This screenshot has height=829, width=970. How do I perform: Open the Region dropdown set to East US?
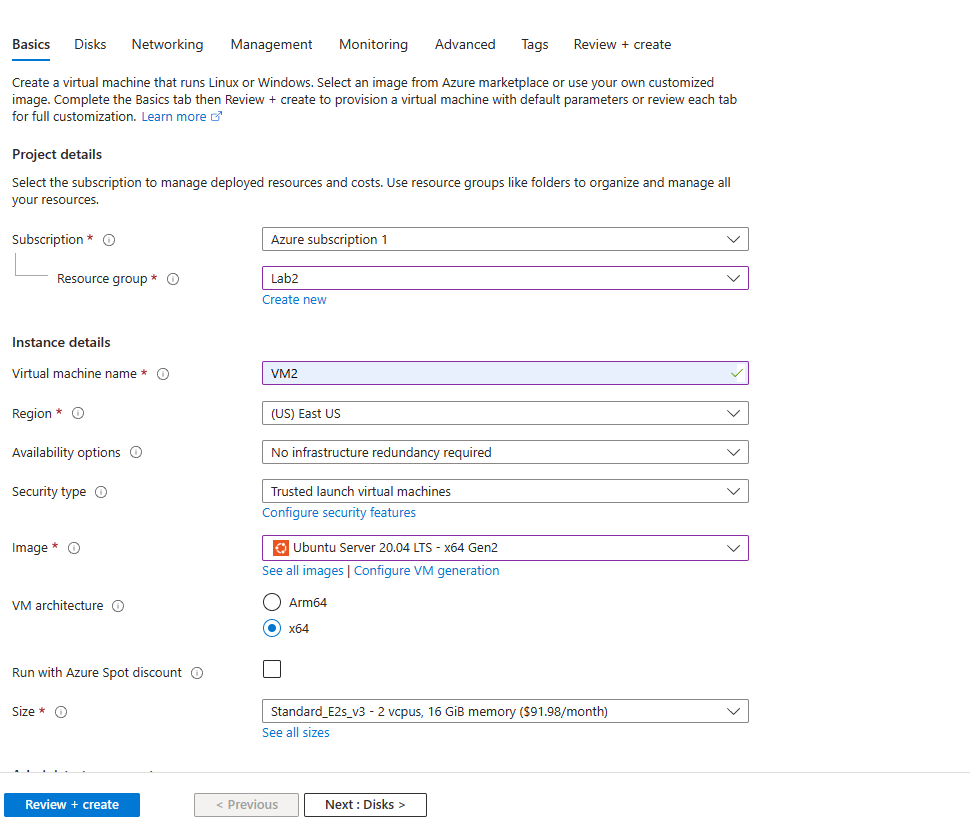[x=505, y=413]
